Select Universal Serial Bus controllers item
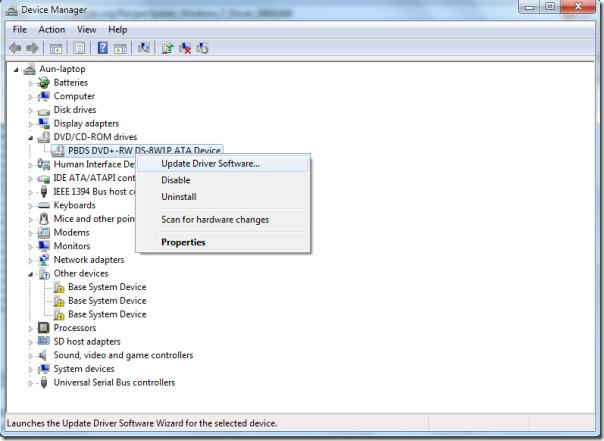The height and width of the screenshot is (441, 604). point(114,382)
